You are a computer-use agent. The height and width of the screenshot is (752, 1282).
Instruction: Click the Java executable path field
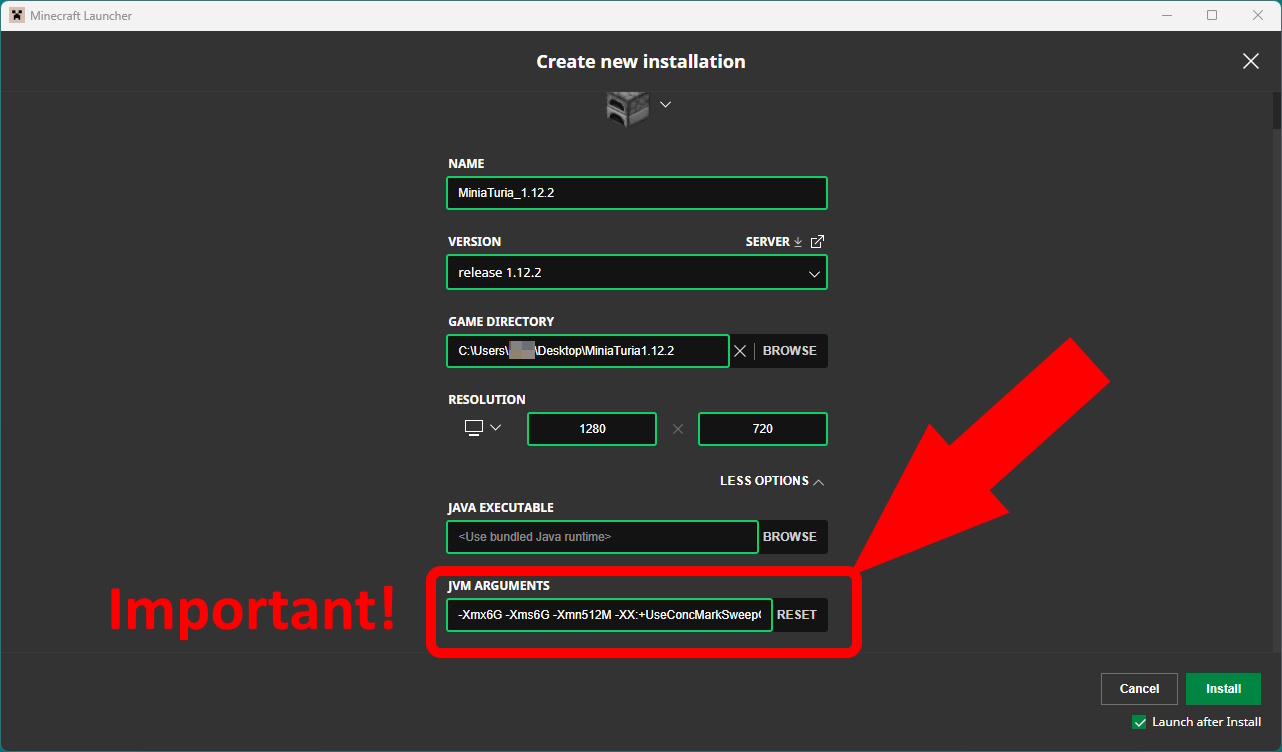(602, 537)
